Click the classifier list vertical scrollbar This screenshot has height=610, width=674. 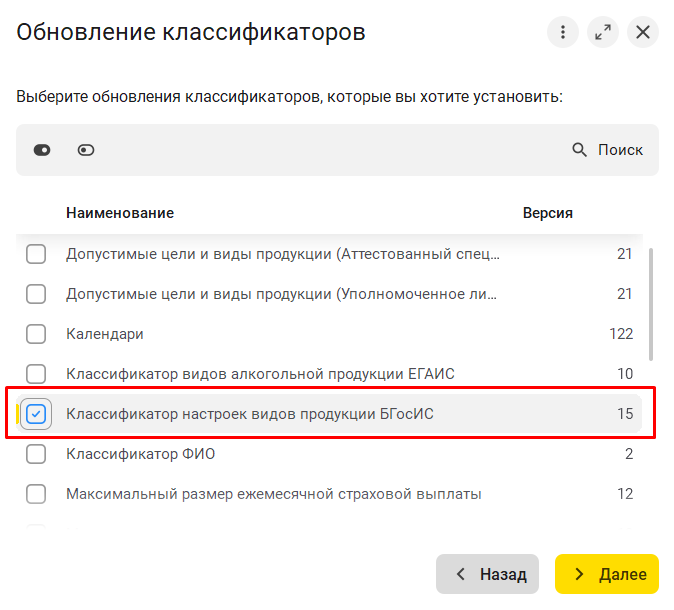point(651,304)
